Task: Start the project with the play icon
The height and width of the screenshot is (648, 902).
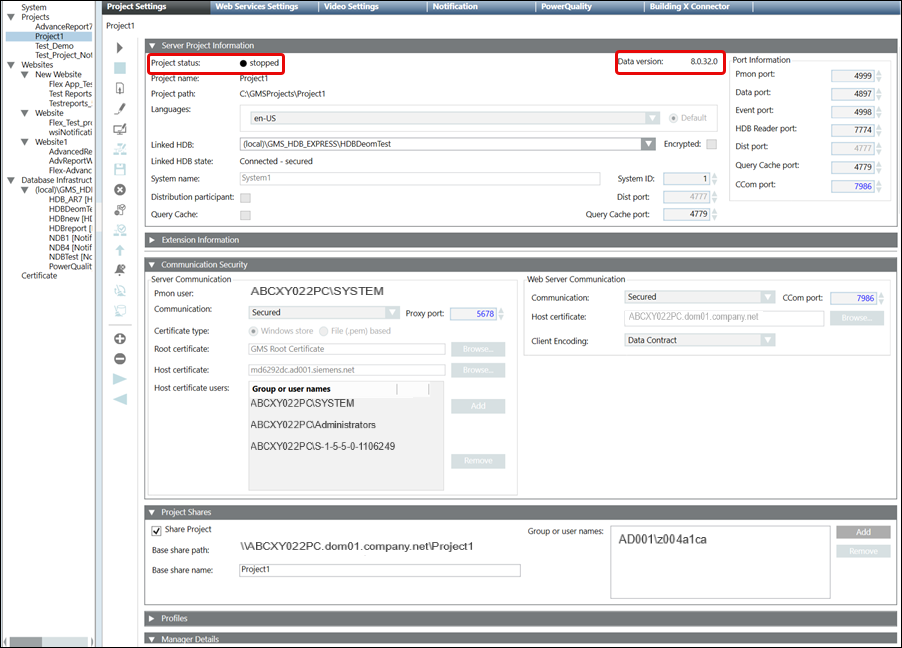Action: coord(120,48)
